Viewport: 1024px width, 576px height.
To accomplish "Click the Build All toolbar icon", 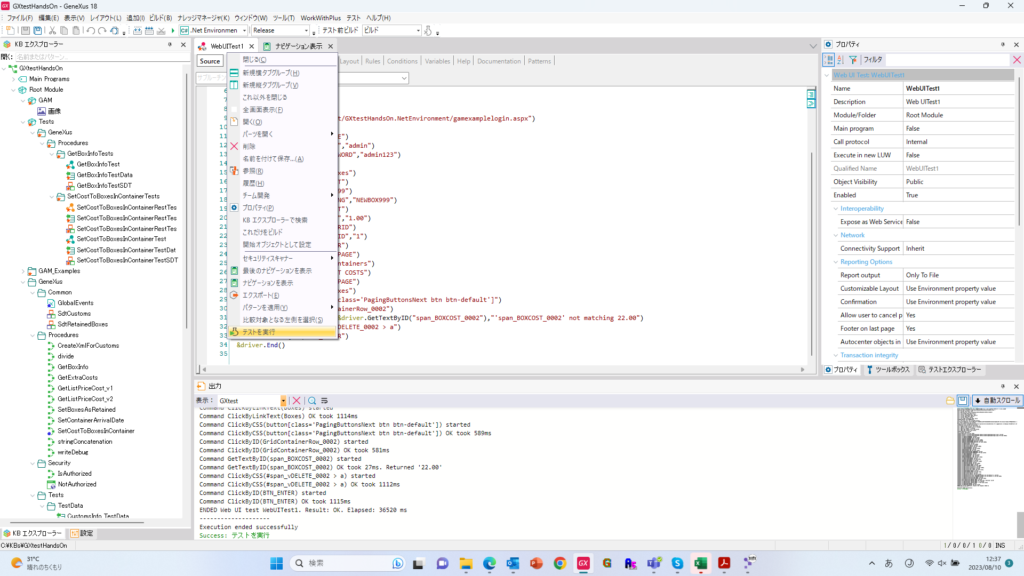I will [150, 31].
